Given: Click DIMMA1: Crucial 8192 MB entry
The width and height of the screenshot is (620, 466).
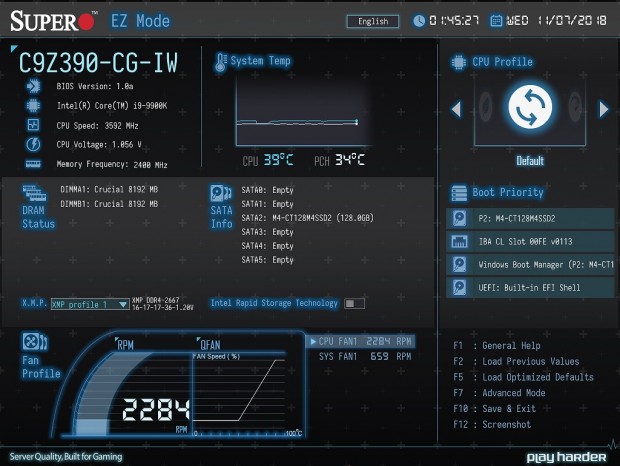Looking at the screenshot, I should tap(109, 190).
